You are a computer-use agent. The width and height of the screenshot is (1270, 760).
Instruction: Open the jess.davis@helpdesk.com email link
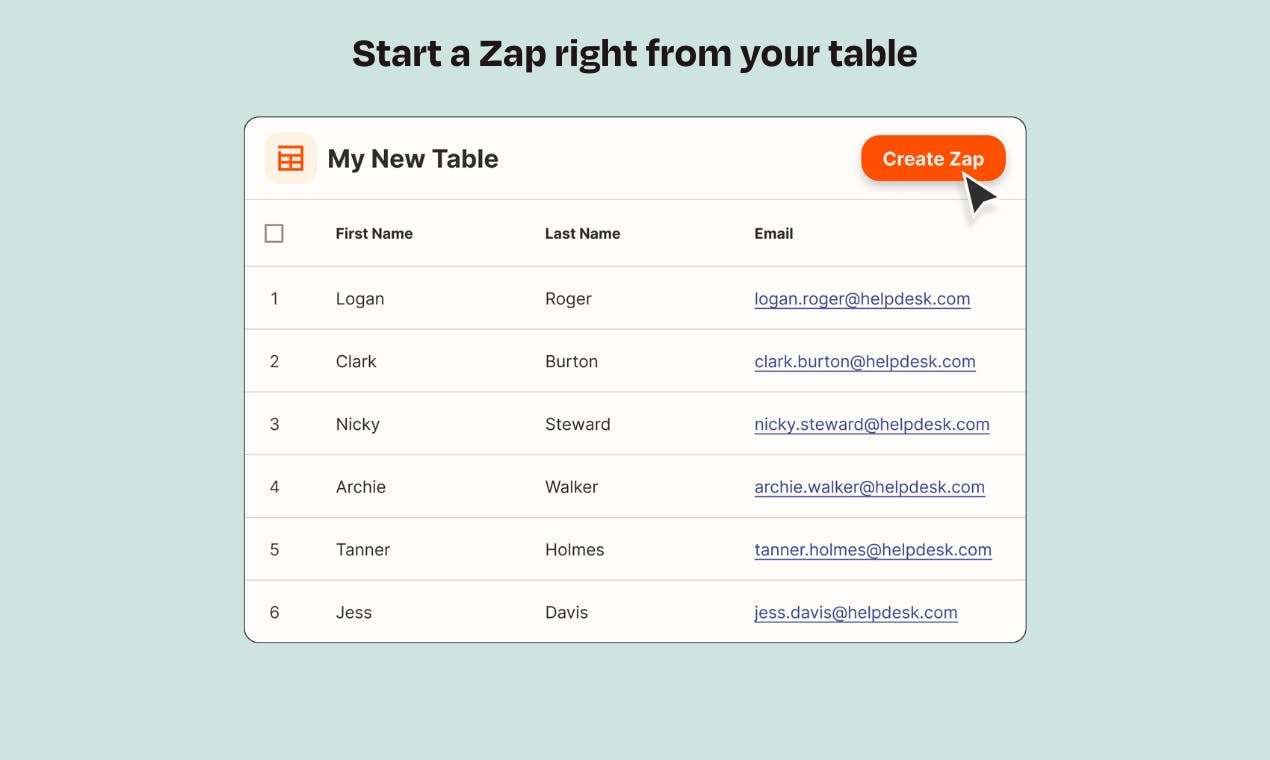856,612
